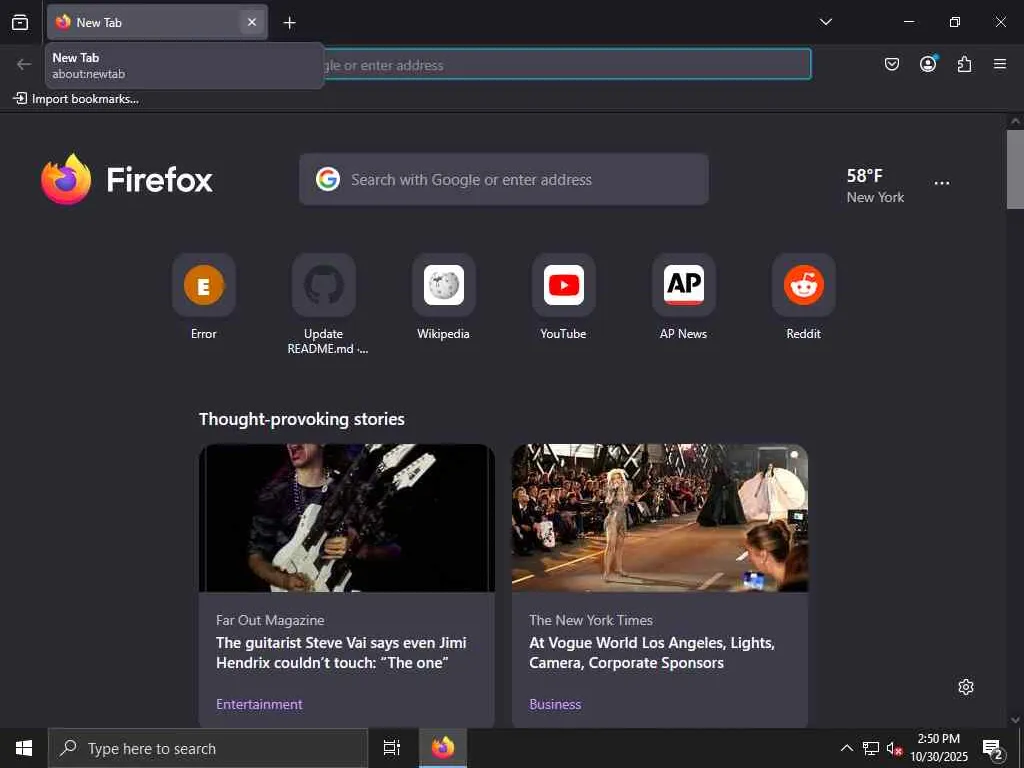
Task: Open the Extensions puzzle icon
Action: point(964,64)
